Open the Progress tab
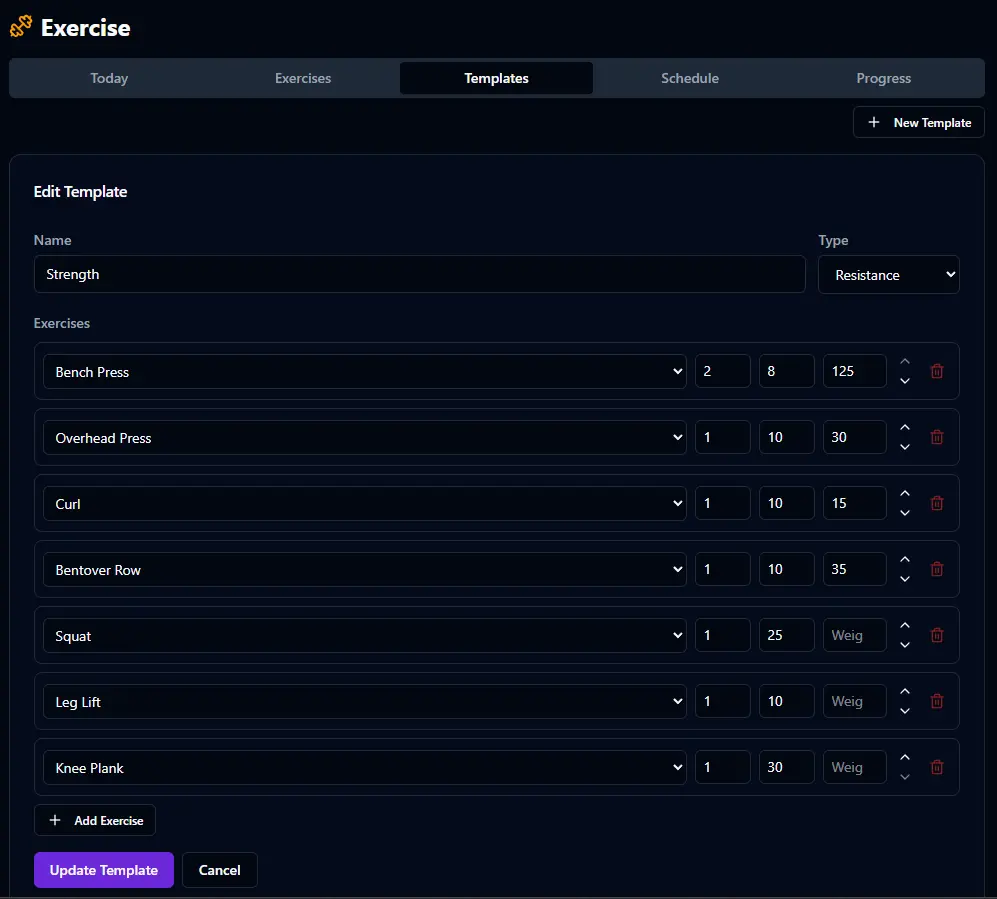The height and width of the screenshot is (899, 997). click(x=883, y=78)
